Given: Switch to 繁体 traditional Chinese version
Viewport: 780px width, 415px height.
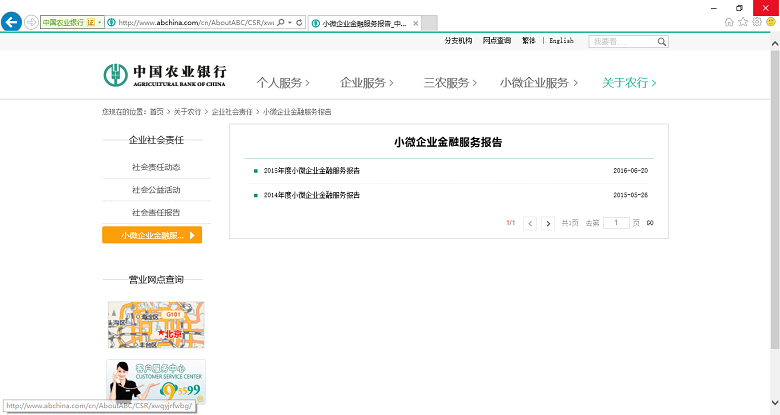Looking at the screenshot, I should point(529,41).
